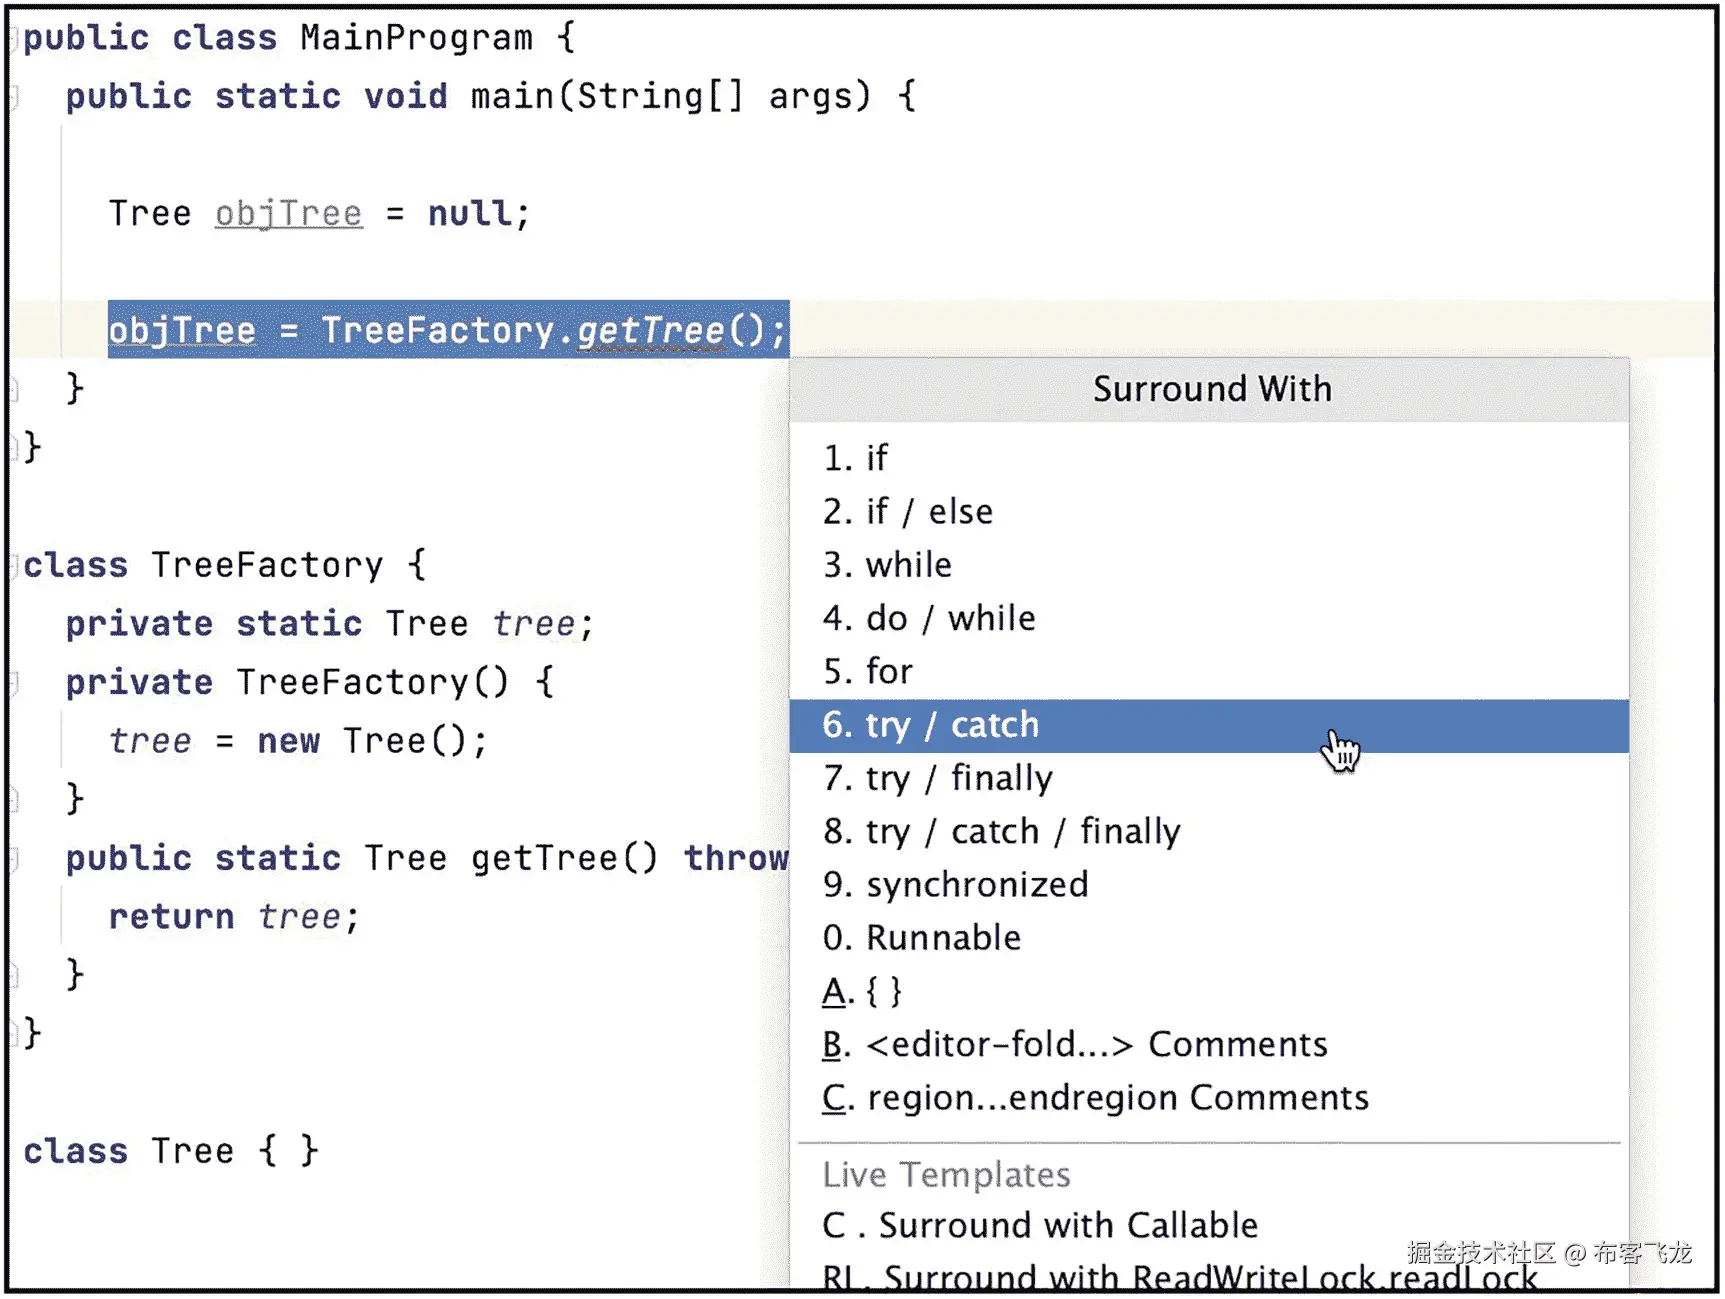The image size is (1725, 1299).
Task: Choose the 'A. { }' braces option
Action: coord(862,991)
